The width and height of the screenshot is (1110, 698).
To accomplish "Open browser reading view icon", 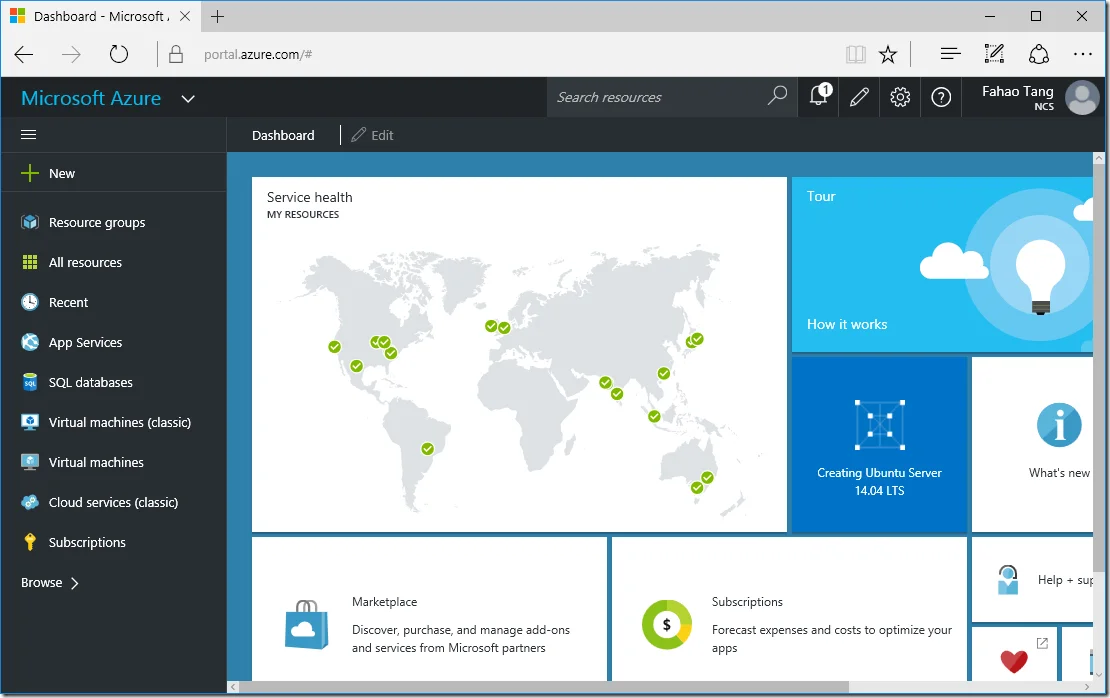I will tap(856, 55).
